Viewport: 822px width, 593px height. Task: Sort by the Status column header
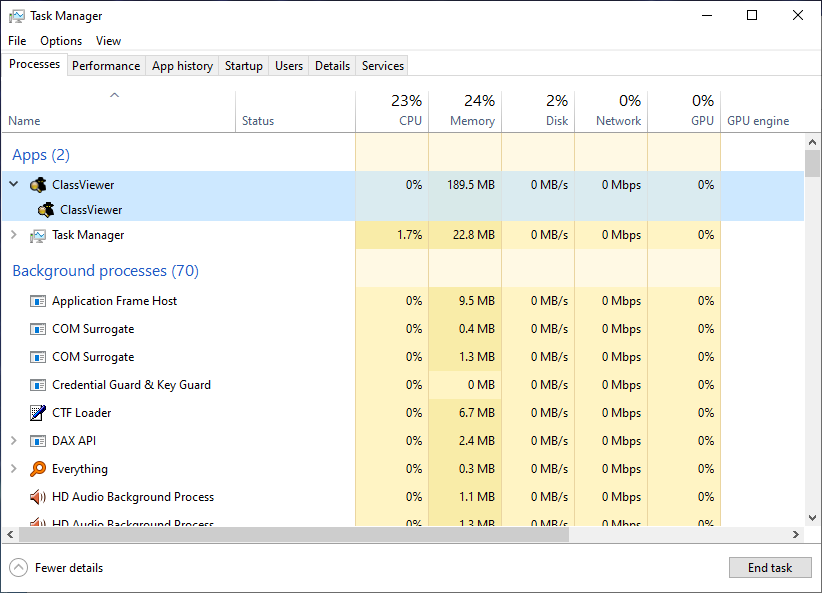(x=295, y=112)
